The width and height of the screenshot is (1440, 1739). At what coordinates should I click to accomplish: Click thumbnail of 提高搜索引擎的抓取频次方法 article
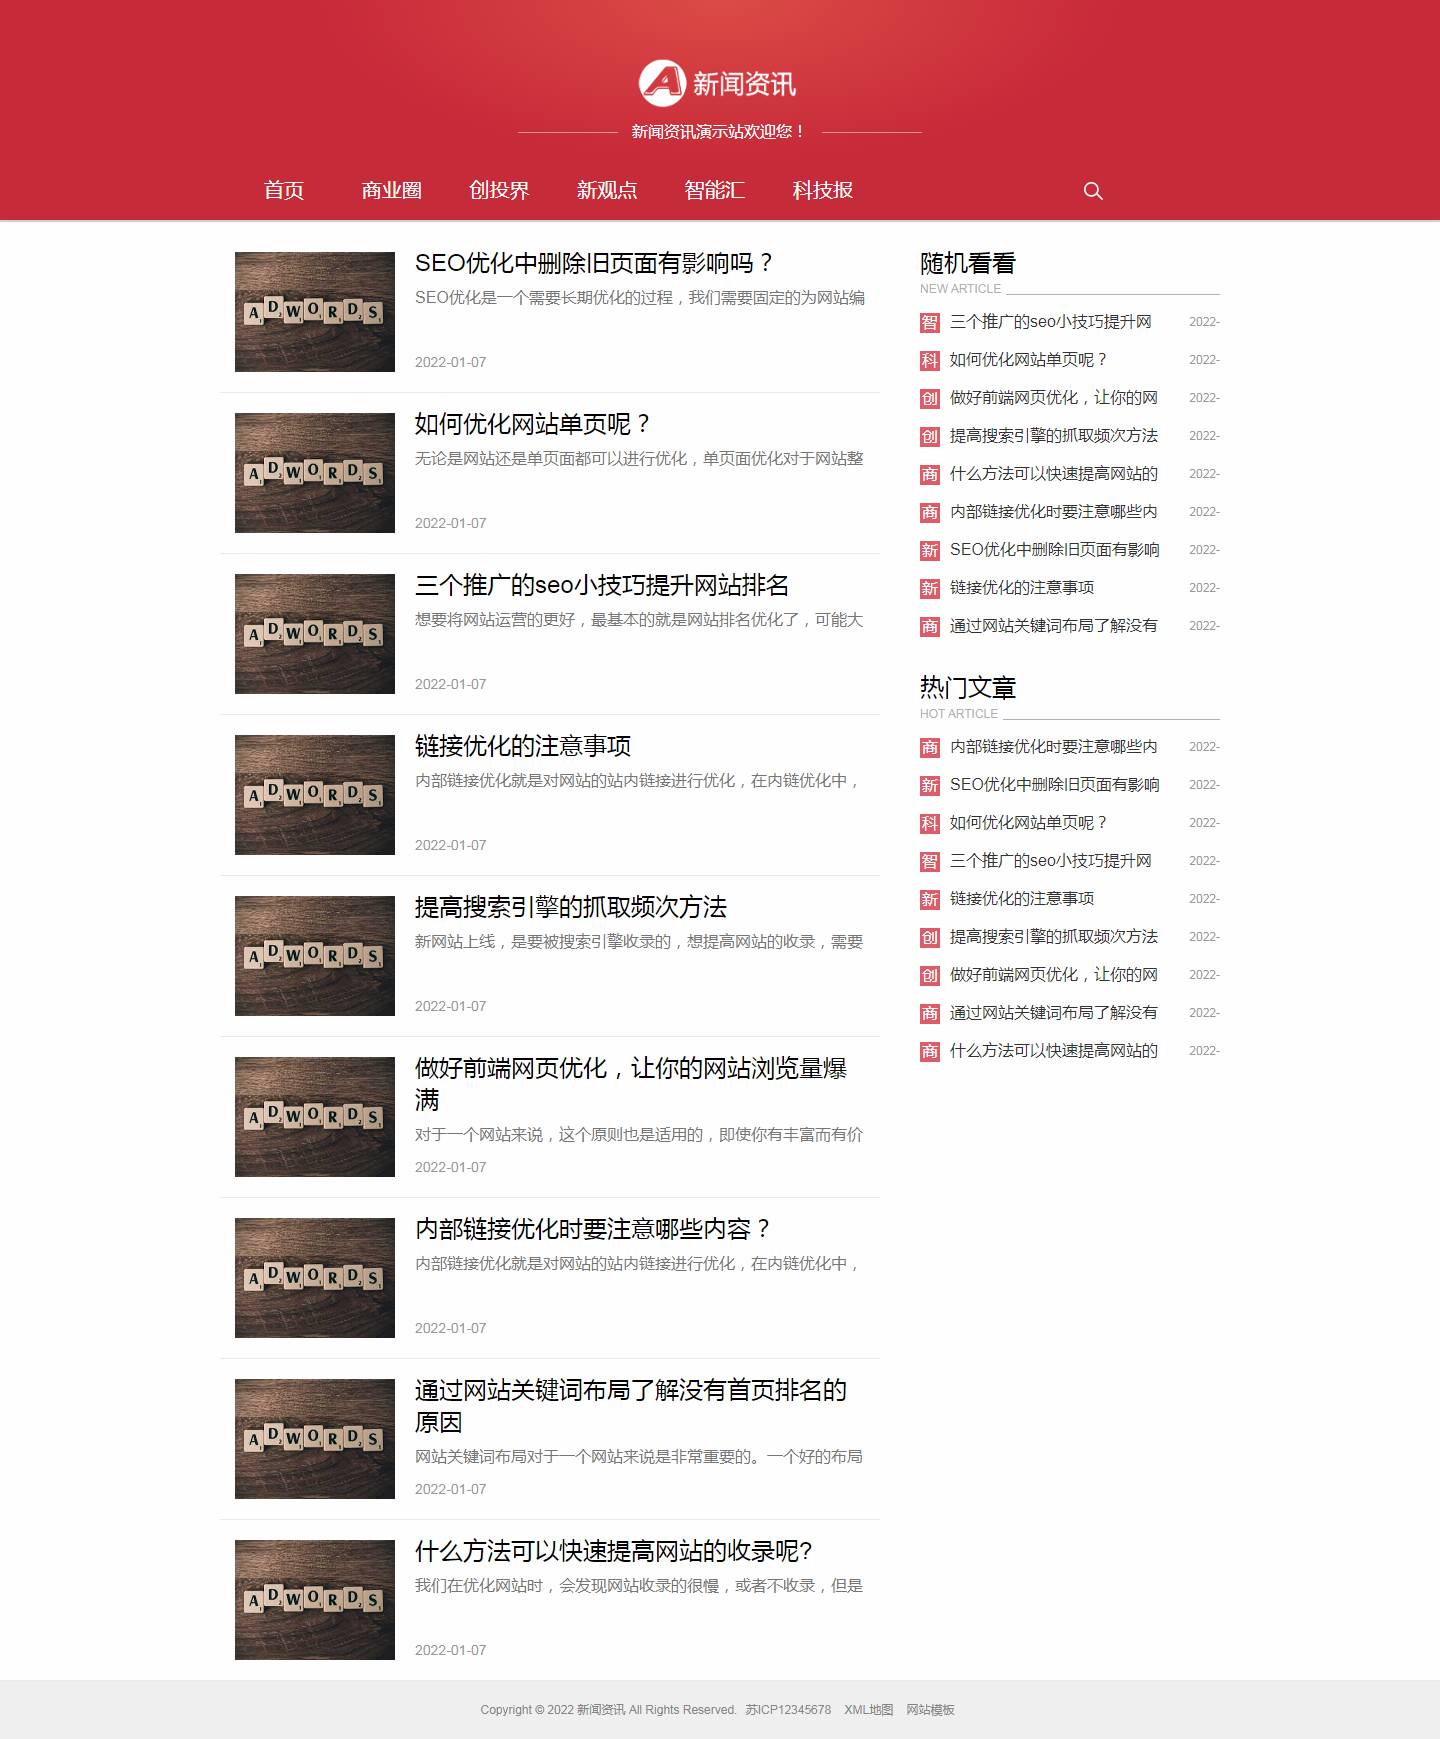tap(315, 956)
